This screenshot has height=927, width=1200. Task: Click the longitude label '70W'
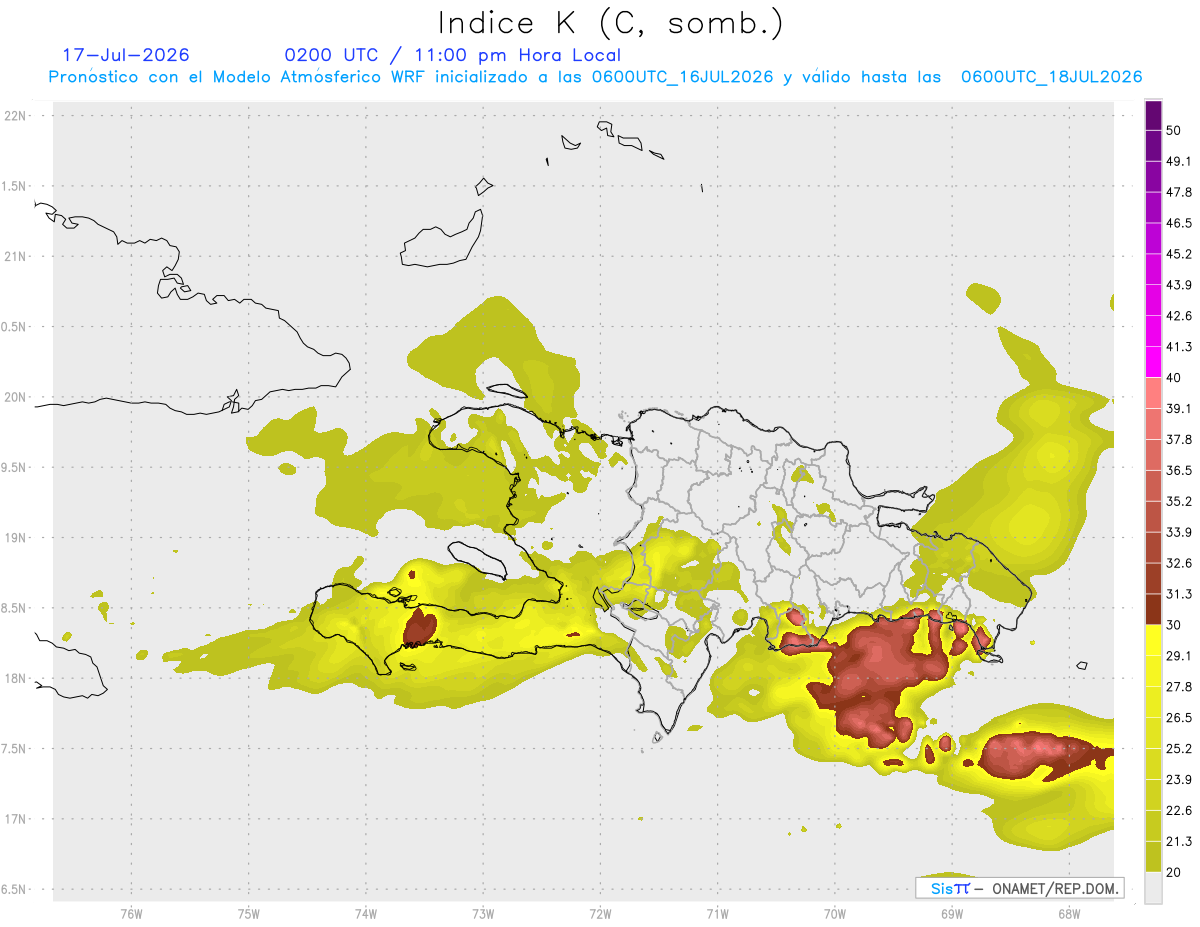coord(834,914)
